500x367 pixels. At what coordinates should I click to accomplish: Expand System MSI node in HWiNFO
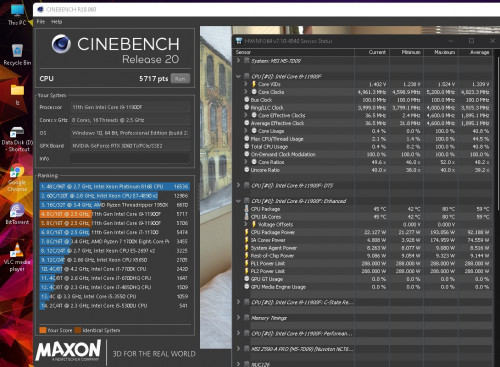point(238,61)
